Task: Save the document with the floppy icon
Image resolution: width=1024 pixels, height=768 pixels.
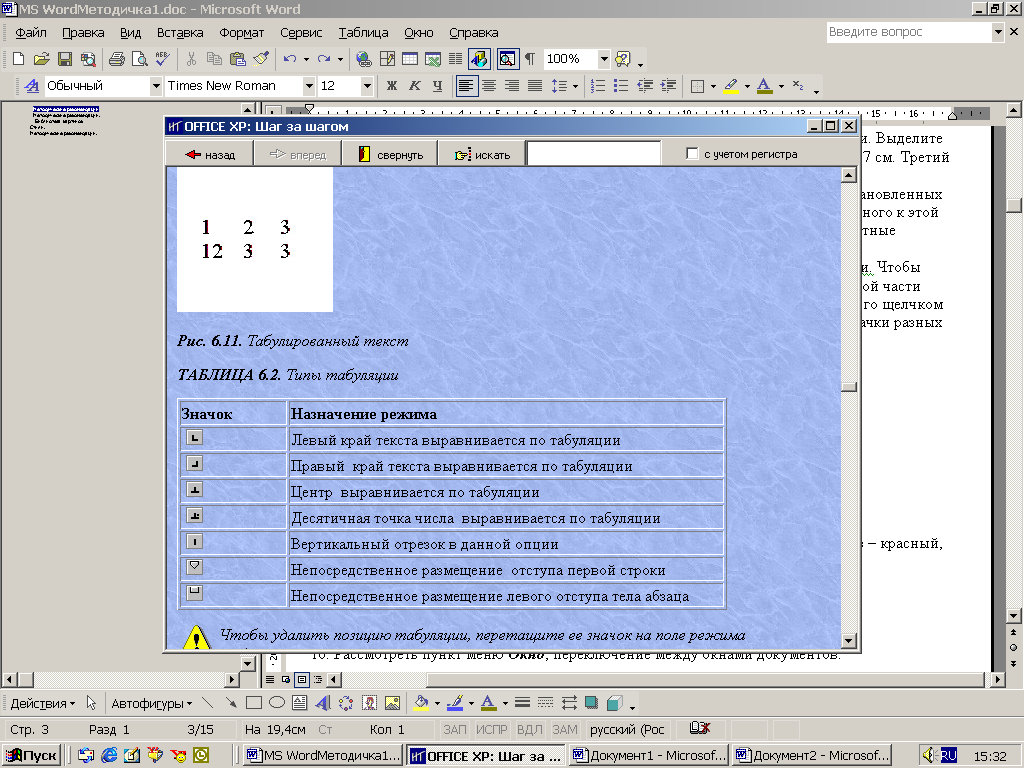Action: point(65,59)
